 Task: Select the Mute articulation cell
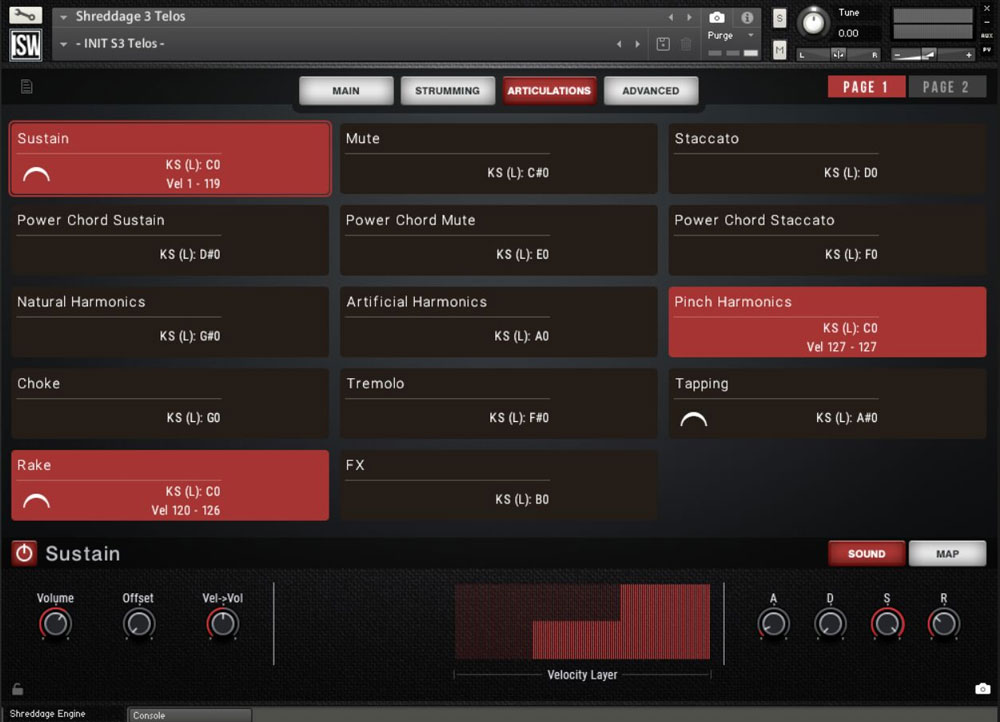499,159
